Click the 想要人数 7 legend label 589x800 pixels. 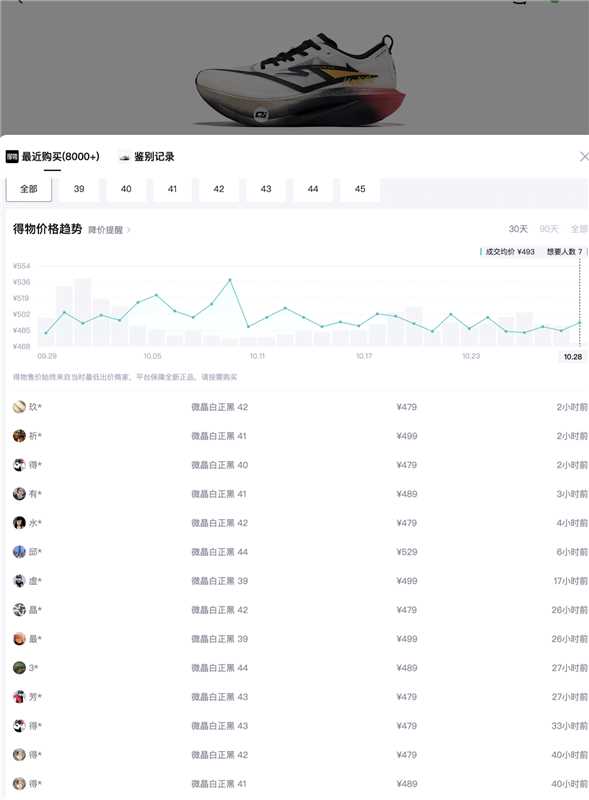tap(565, 252)
